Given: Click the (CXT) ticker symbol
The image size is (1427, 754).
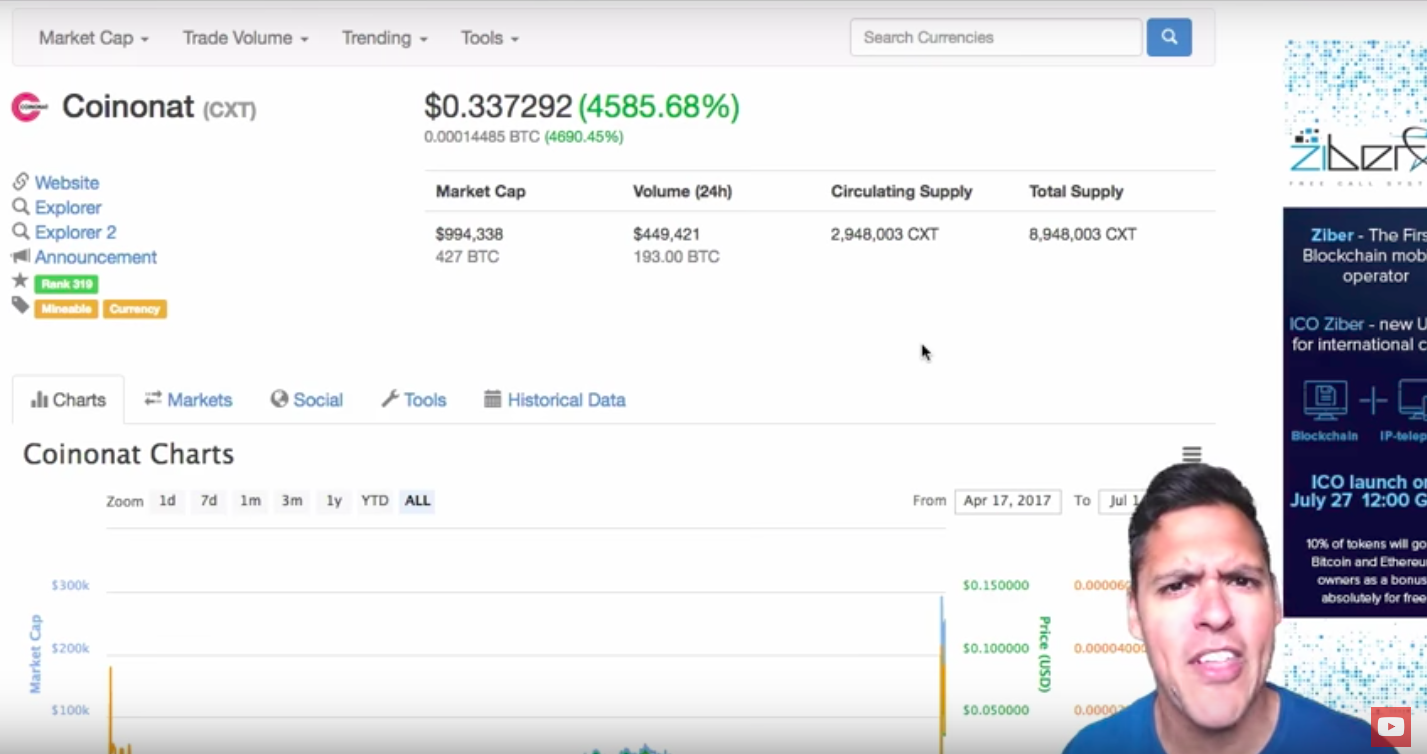Looking at the screenshot, I should 230,110.
